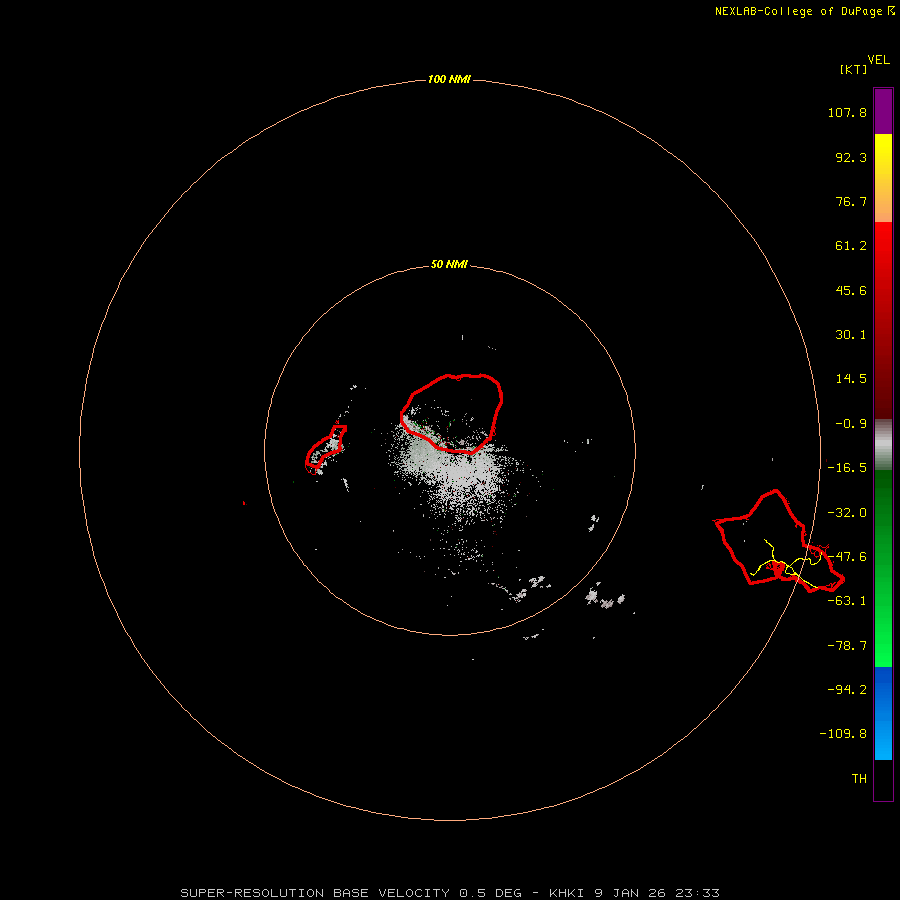Screen dimensions: 900x900
Task: Click the -47.6 velocity legend value
Action: (847, 557)
